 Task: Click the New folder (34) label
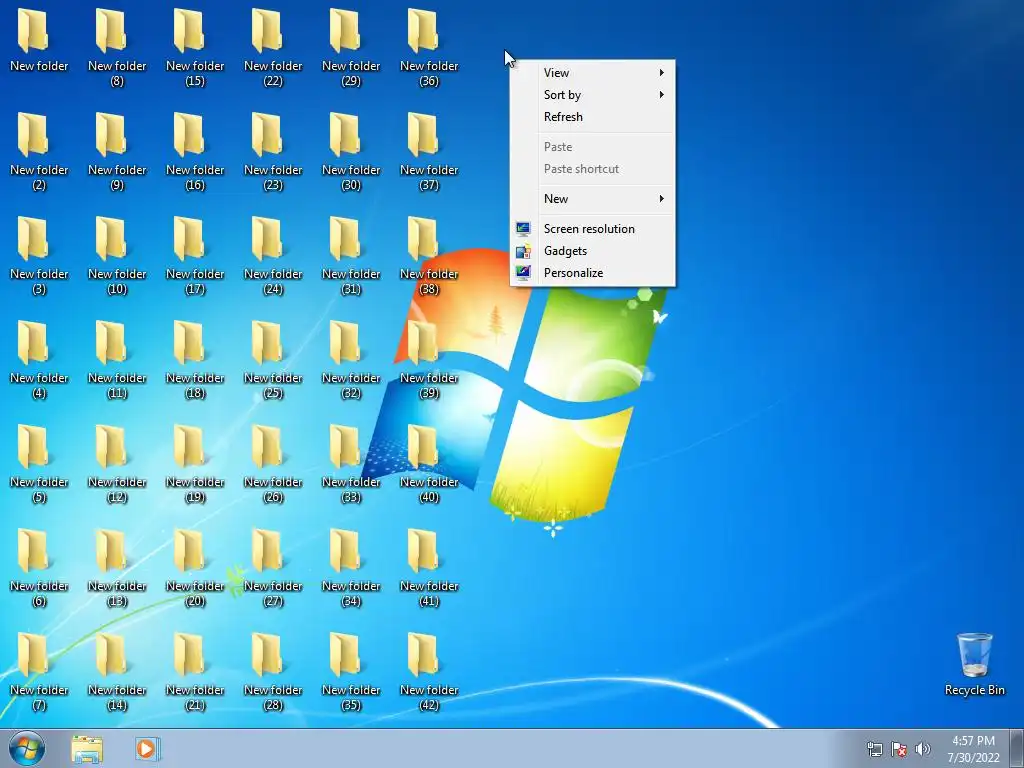point(351,594)
